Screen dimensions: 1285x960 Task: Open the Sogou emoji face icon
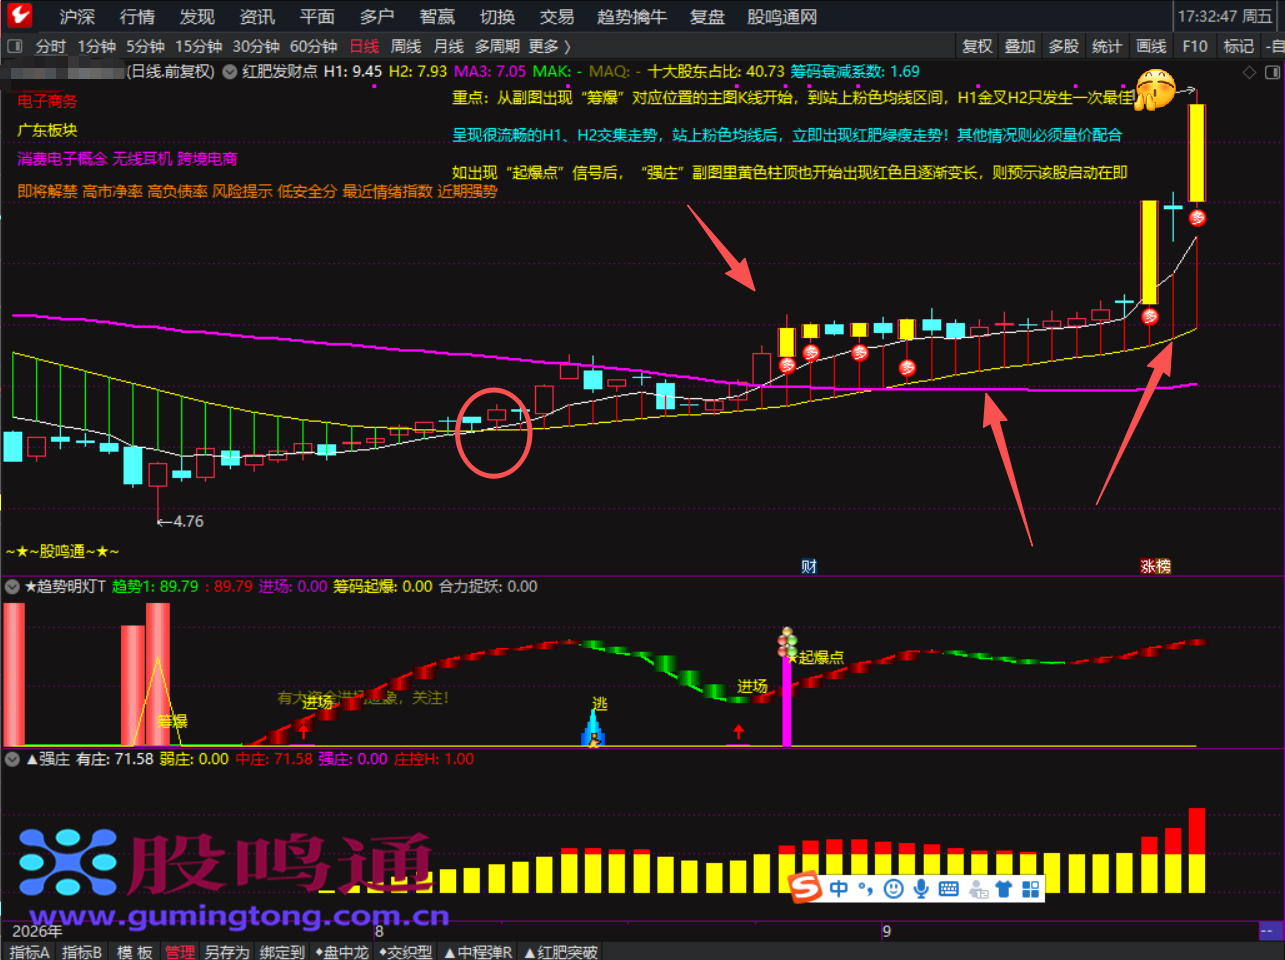click(x=894, y=888)
